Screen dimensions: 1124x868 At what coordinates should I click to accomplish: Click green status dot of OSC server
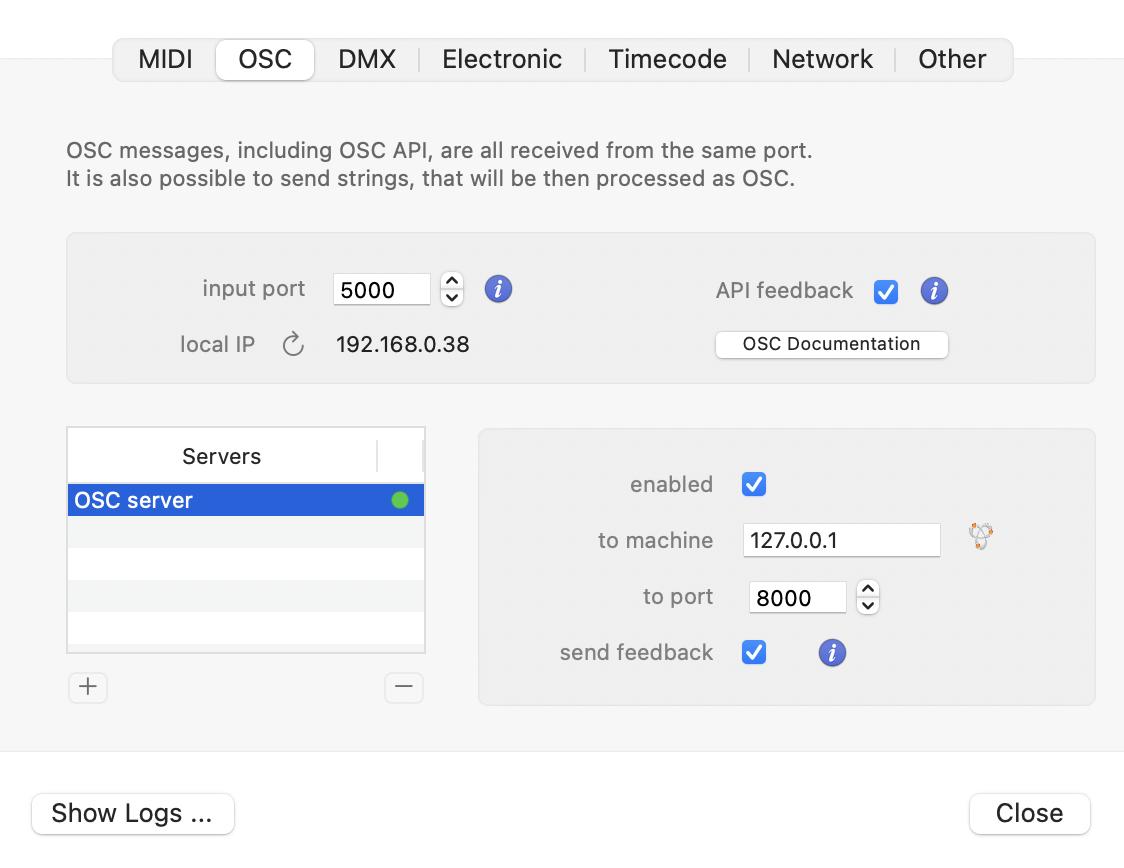click(400, 500)
